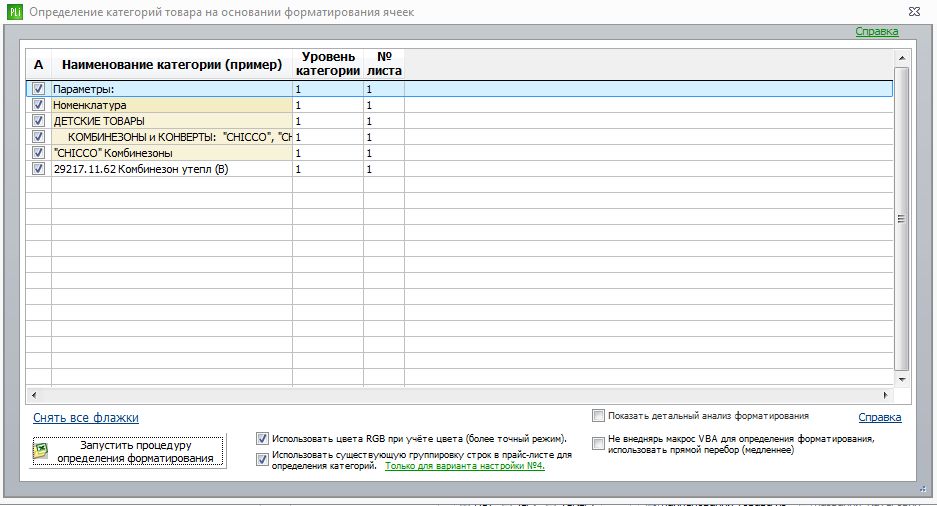Select "CHICCO" Комбинезоны category cell

coord(172,154)
